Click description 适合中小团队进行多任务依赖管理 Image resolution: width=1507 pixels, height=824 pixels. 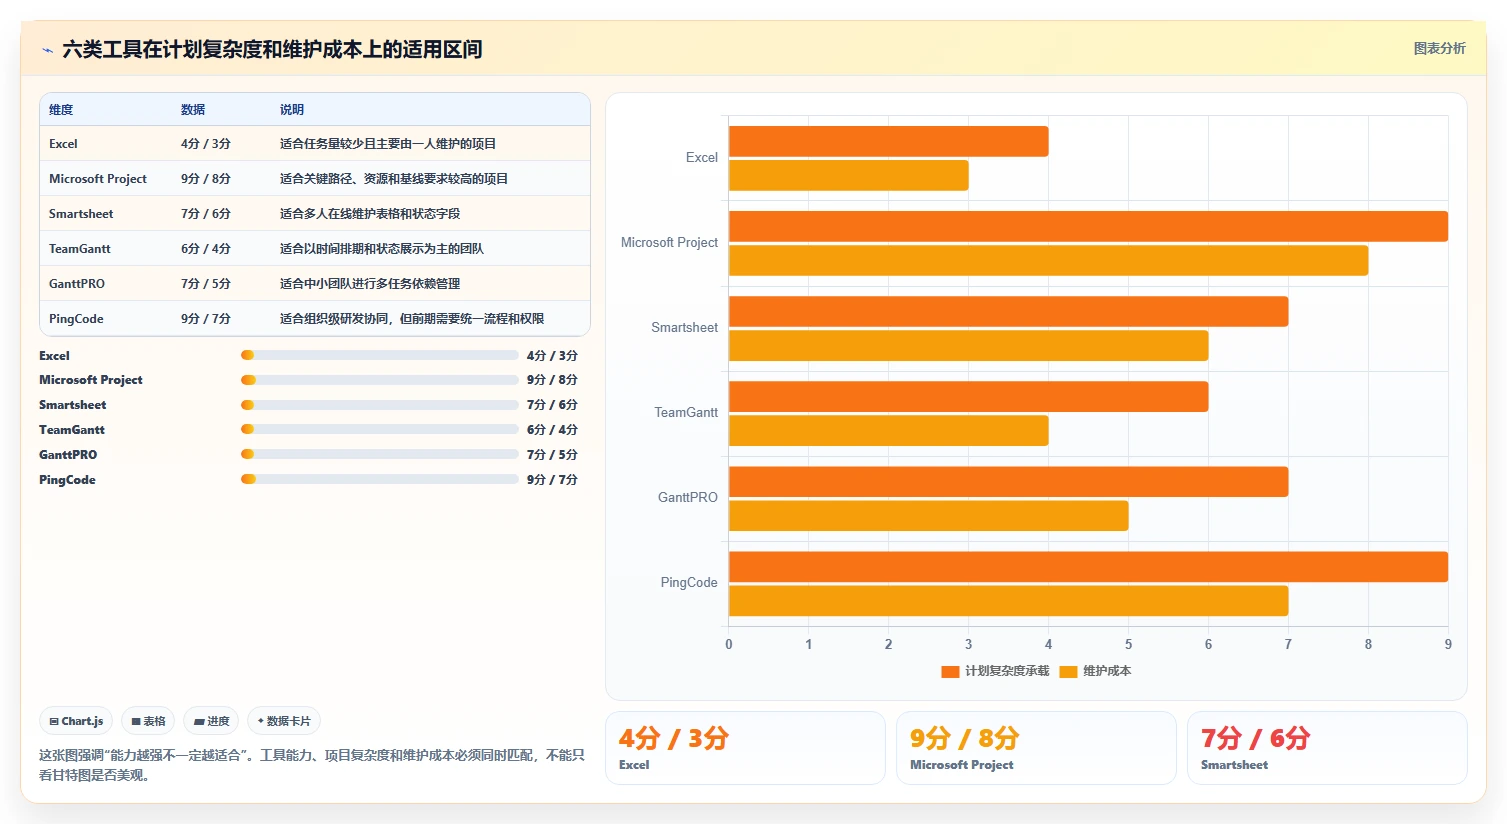[x=370, y=283]
